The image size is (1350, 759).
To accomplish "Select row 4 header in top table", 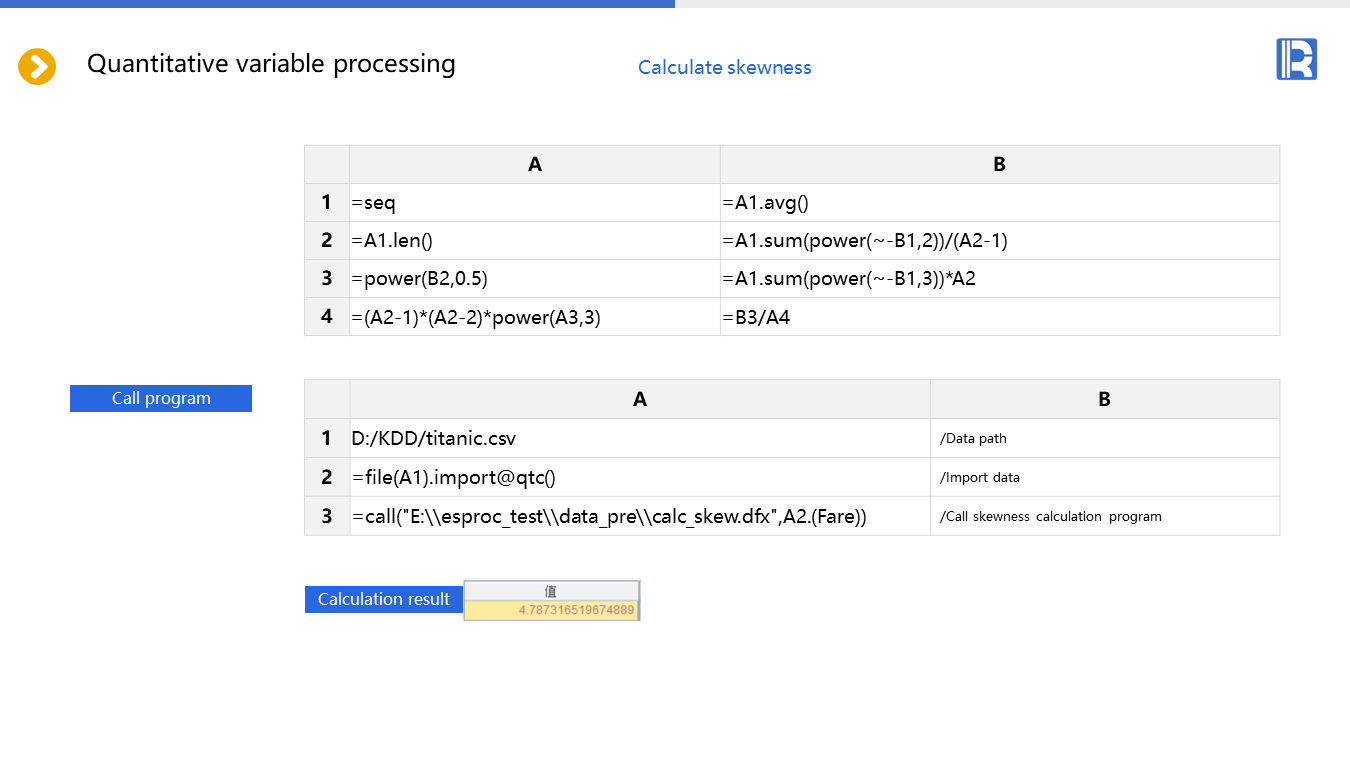I will pos(327,317).
